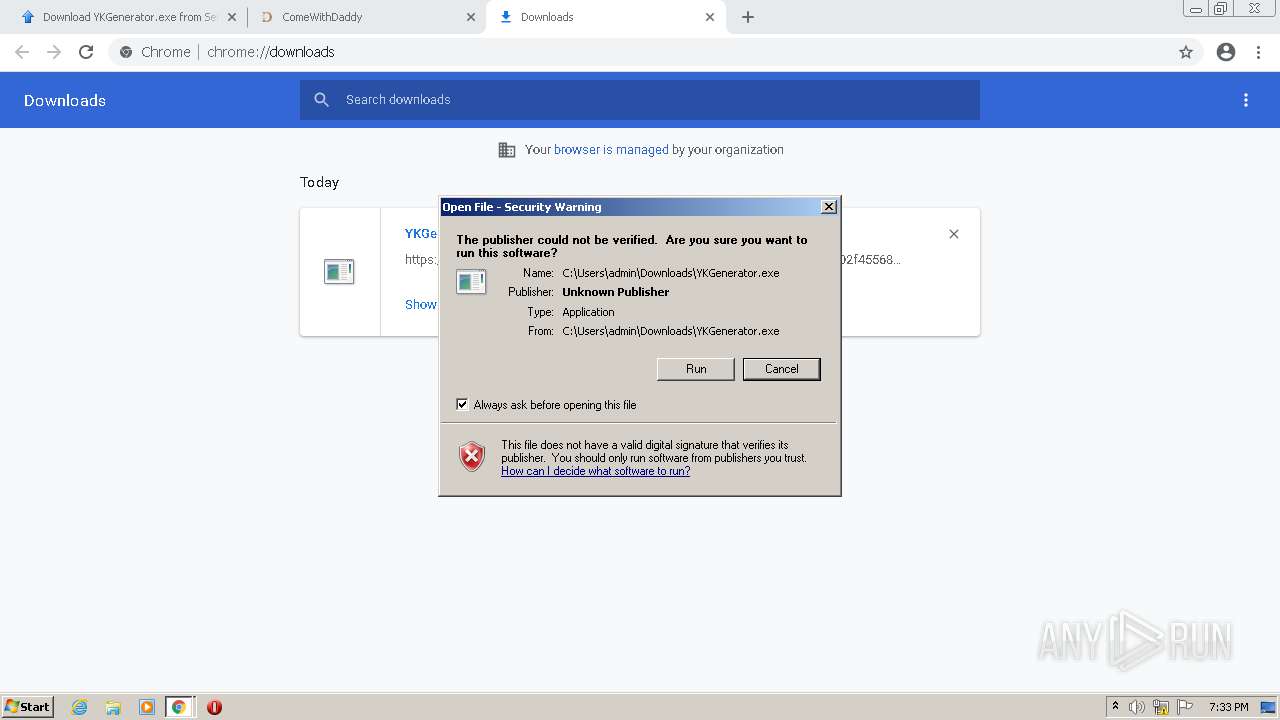Viewport: 1280px width, 720px height.
Task: Open the Chrome profile account icon
Action: tap(1226, 52)
